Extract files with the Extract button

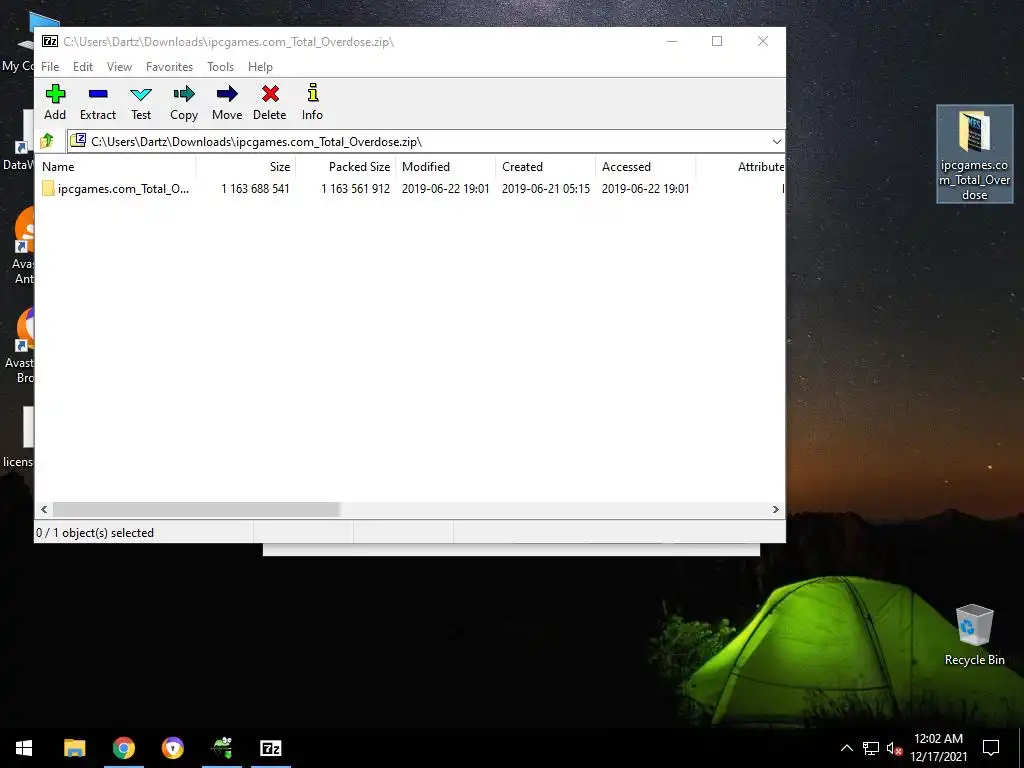pos(98,102)
